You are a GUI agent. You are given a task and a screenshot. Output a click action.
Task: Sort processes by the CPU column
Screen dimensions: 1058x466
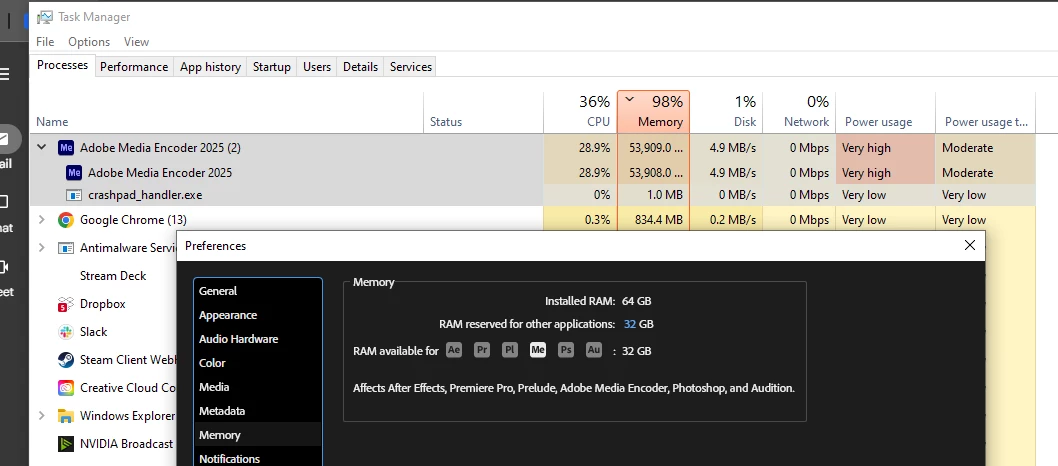(x=598, y=122)
